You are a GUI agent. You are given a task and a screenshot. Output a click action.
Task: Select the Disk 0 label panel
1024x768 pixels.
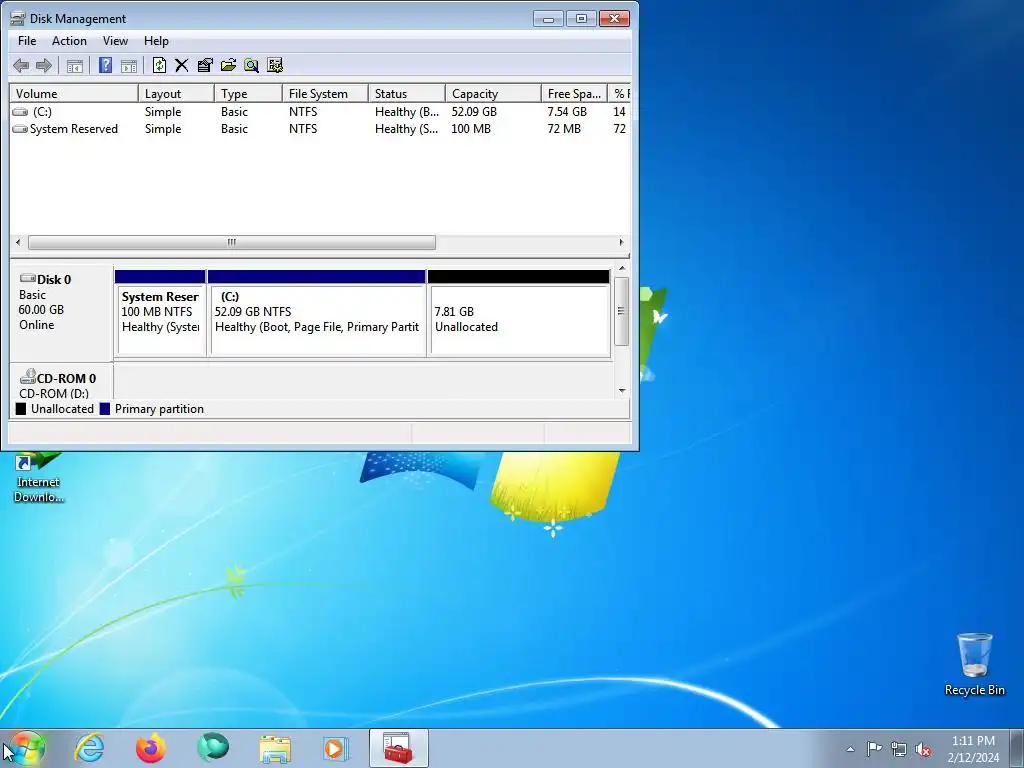62,312
